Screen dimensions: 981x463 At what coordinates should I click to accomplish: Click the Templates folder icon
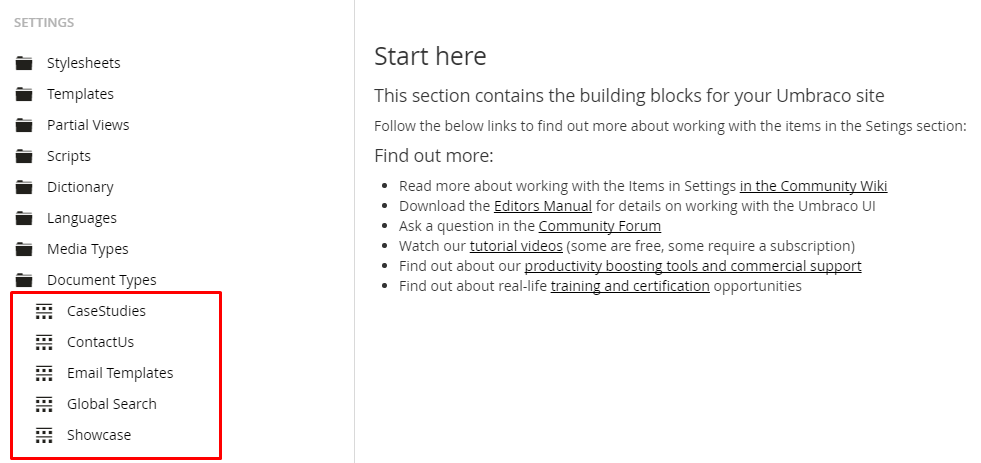click(x=24, y=94)
